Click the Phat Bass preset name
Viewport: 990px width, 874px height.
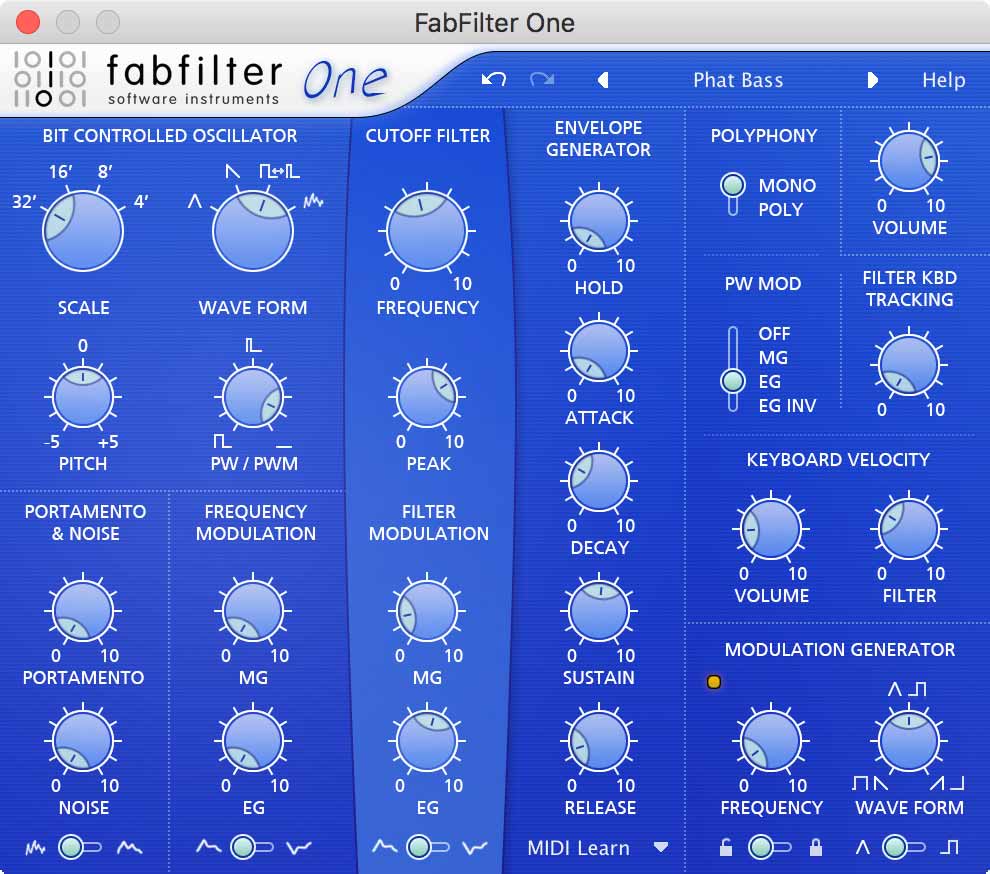[738, 80]
